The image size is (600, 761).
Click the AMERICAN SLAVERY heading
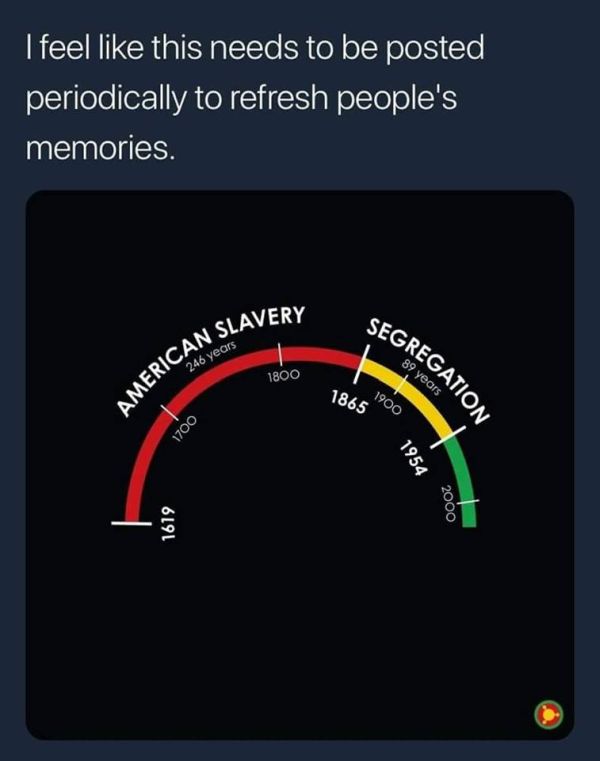pos(210,358)
